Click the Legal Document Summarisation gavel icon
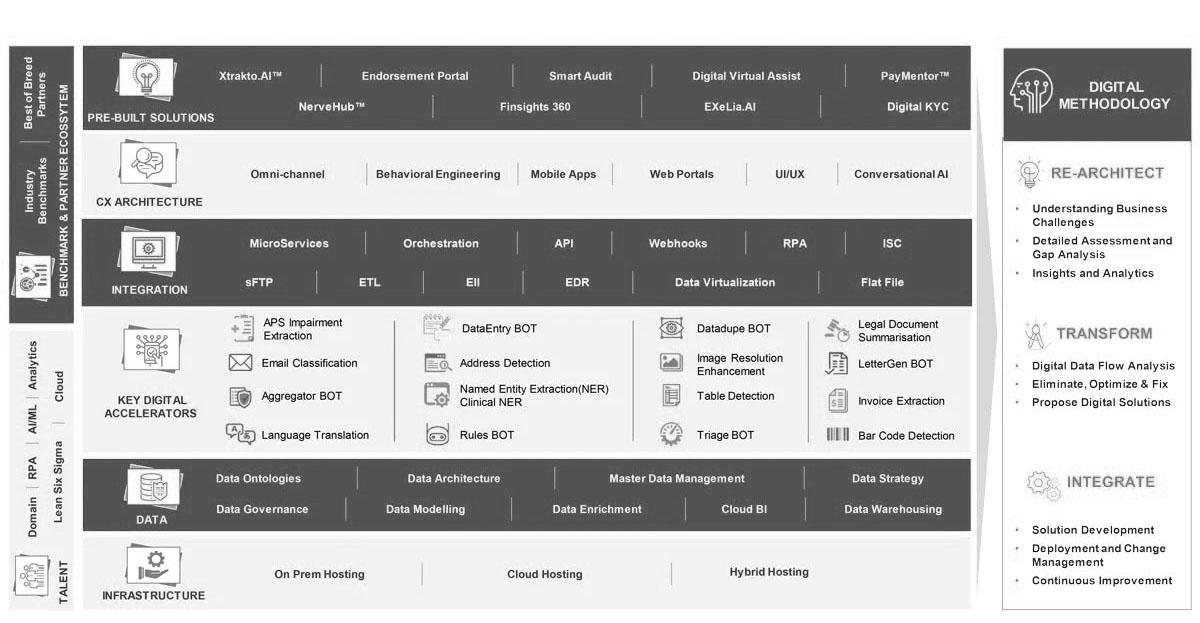 click(x=836, y=329)
